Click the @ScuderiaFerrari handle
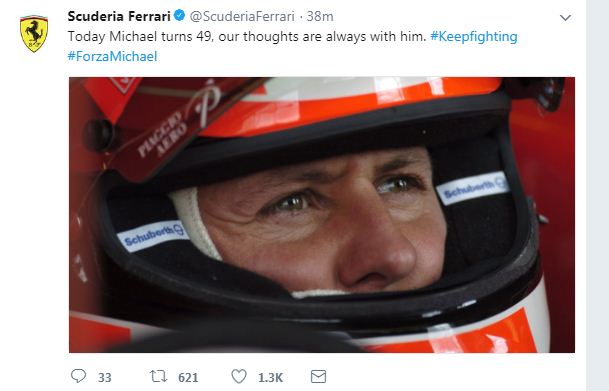This screenshot has width=609, height=391. (x=242, y=16)
